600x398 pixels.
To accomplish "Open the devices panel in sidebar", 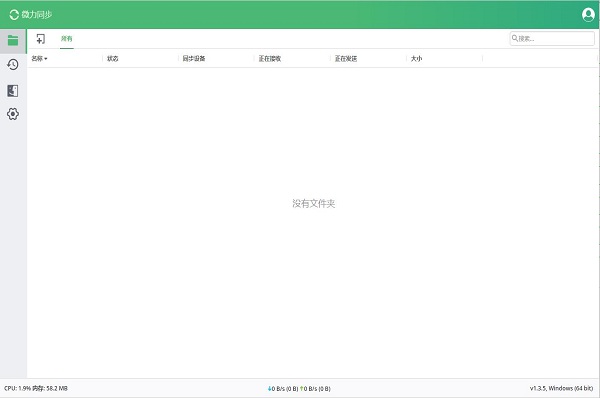I will coord(13,91).
